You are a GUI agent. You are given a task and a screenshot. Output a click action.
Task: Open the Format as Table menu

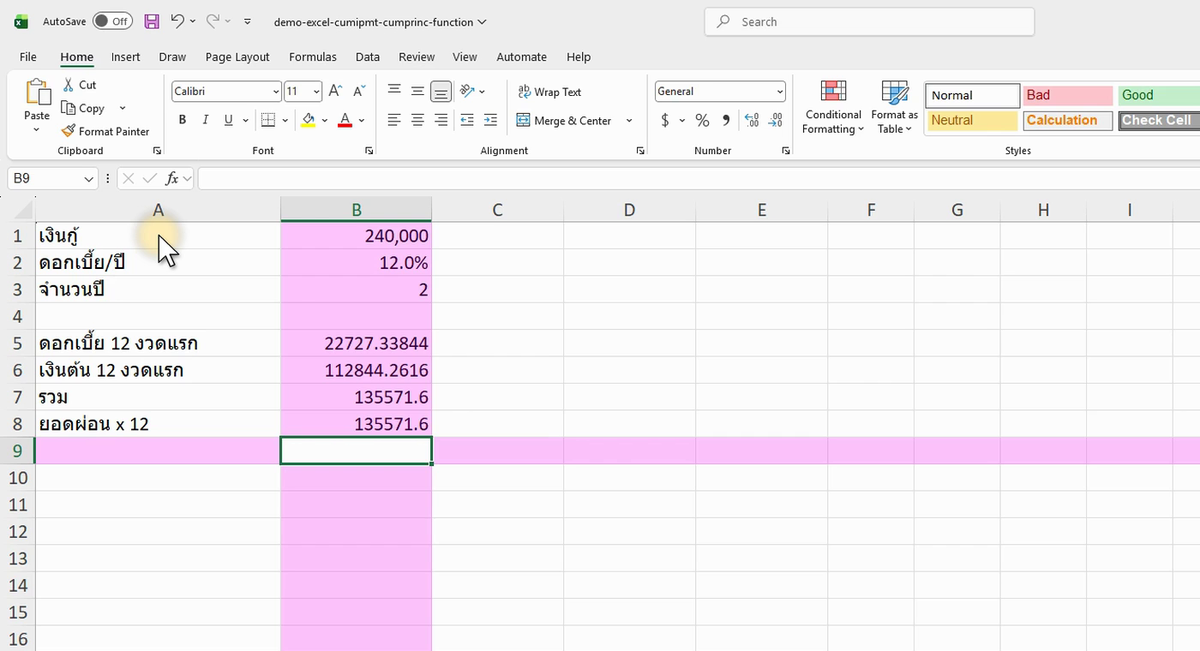894,107
